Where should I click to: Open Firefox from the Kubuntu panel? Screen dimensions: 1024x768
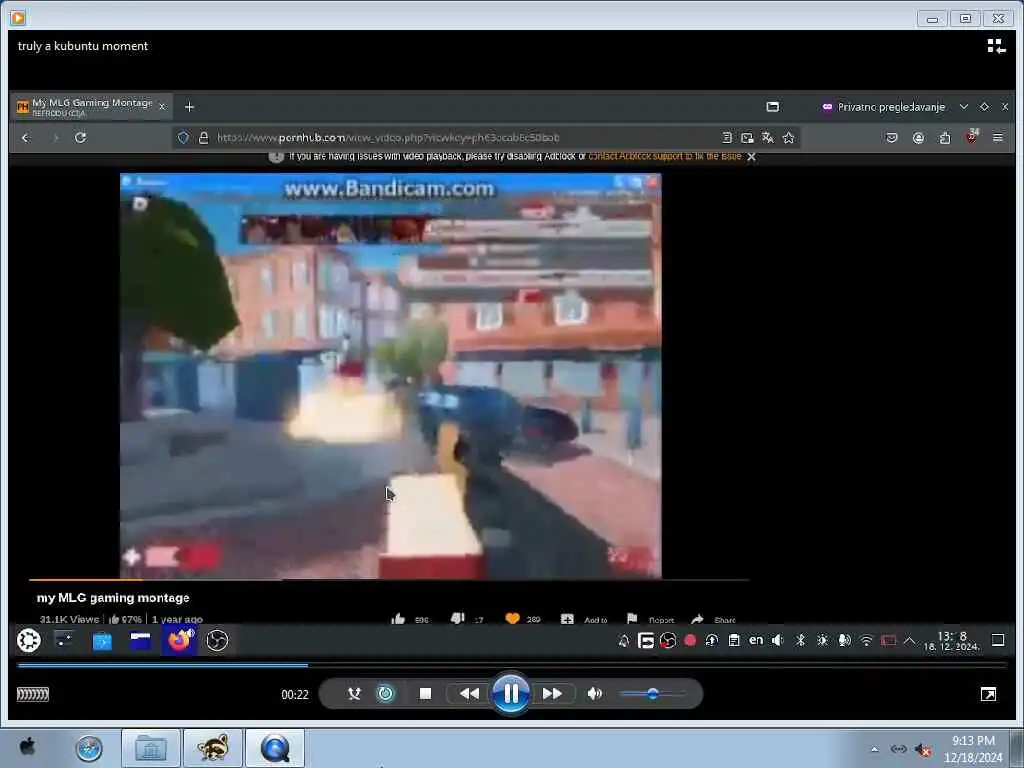[179, 640]
